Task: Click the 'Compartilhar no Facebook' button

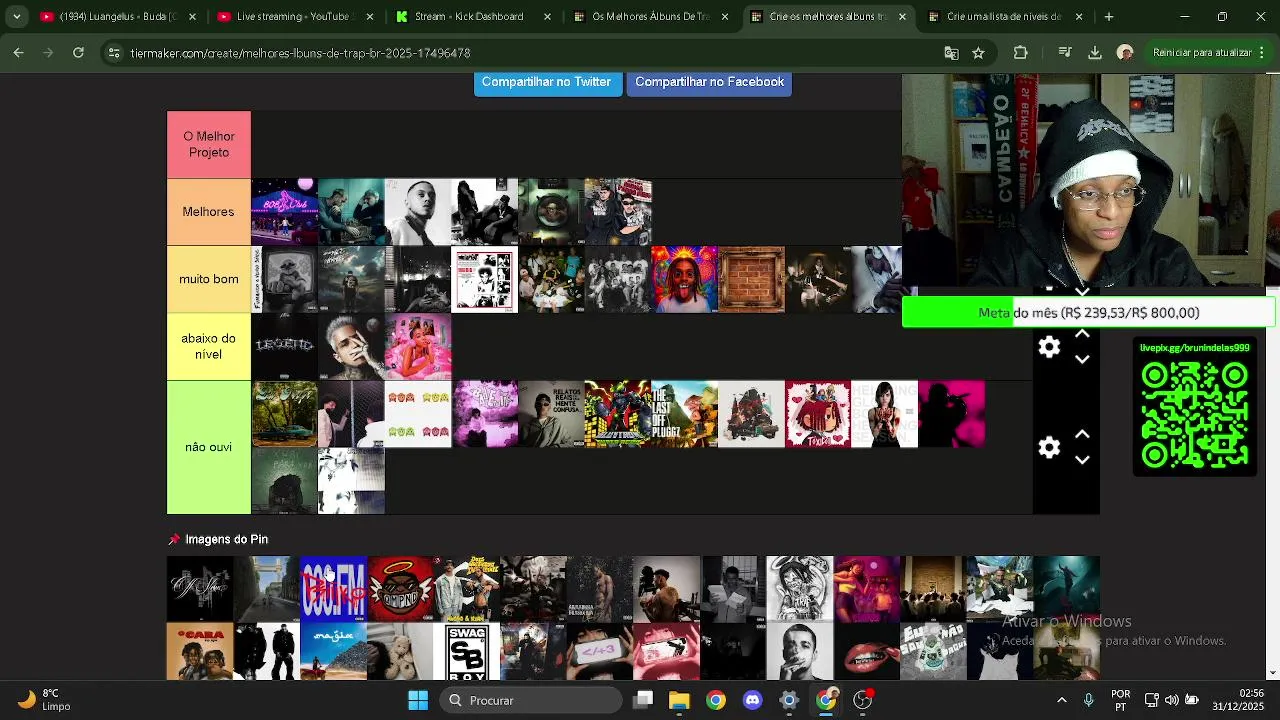Action: pyautogui.click(x=709, y=82)
